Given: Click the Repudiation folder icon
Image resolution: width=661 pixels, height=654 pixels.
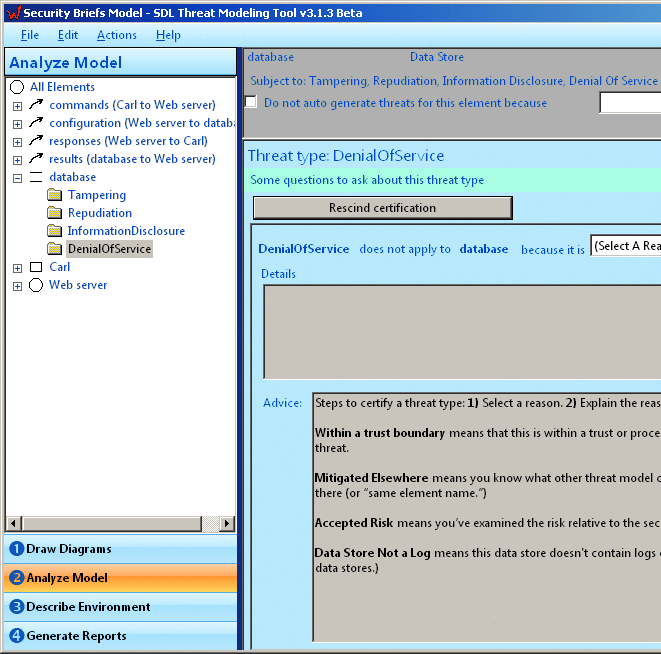Looking at the screenshot, I should point(54,214).
